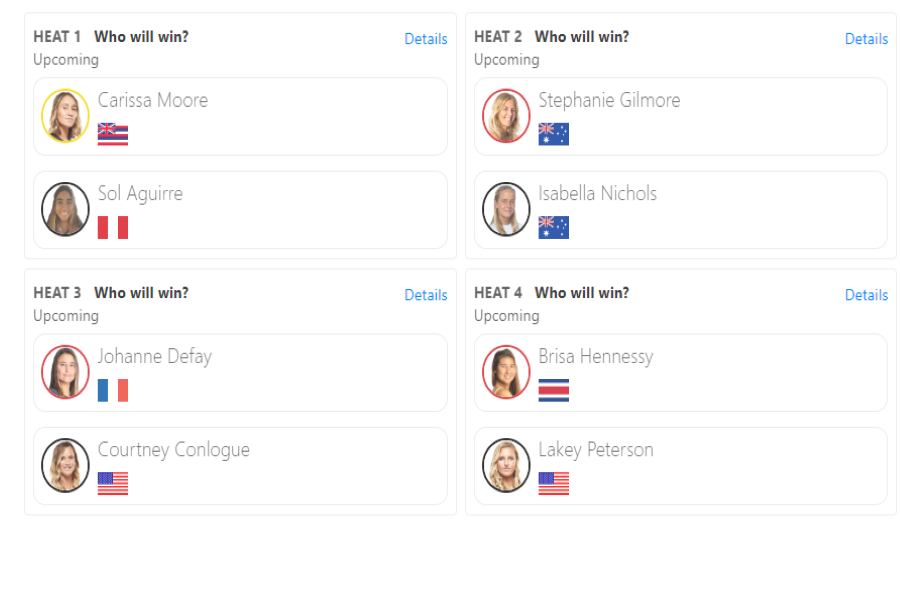Image resolution: width=900 pixels, height=600 pixels.
Task: Open Details for Heat 2
Action: [x=866, y=39]
